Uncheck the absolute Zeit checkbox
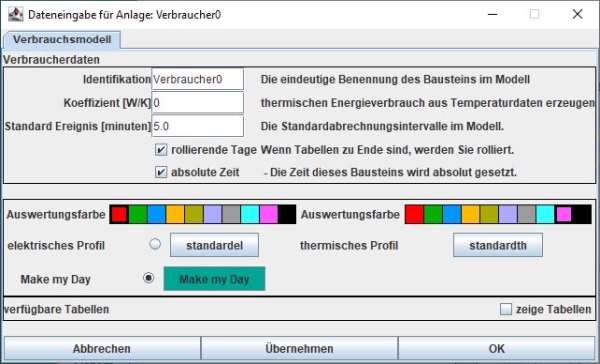600x364 pixels. coord(161,172)
